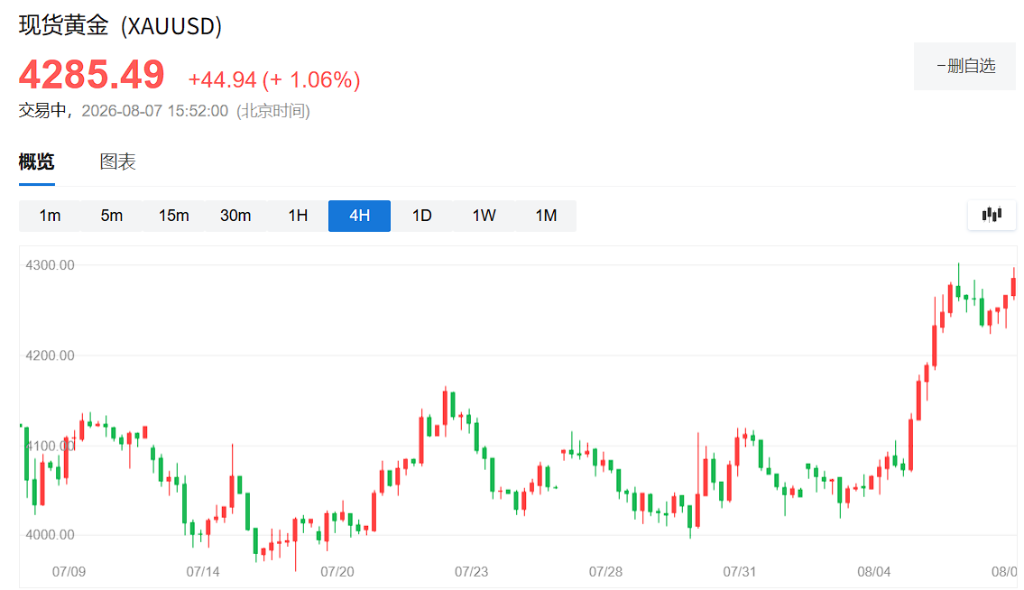Screen dimensions: 1024x590
Task: Select the 30m timeframe
Action: coord(236,216)
